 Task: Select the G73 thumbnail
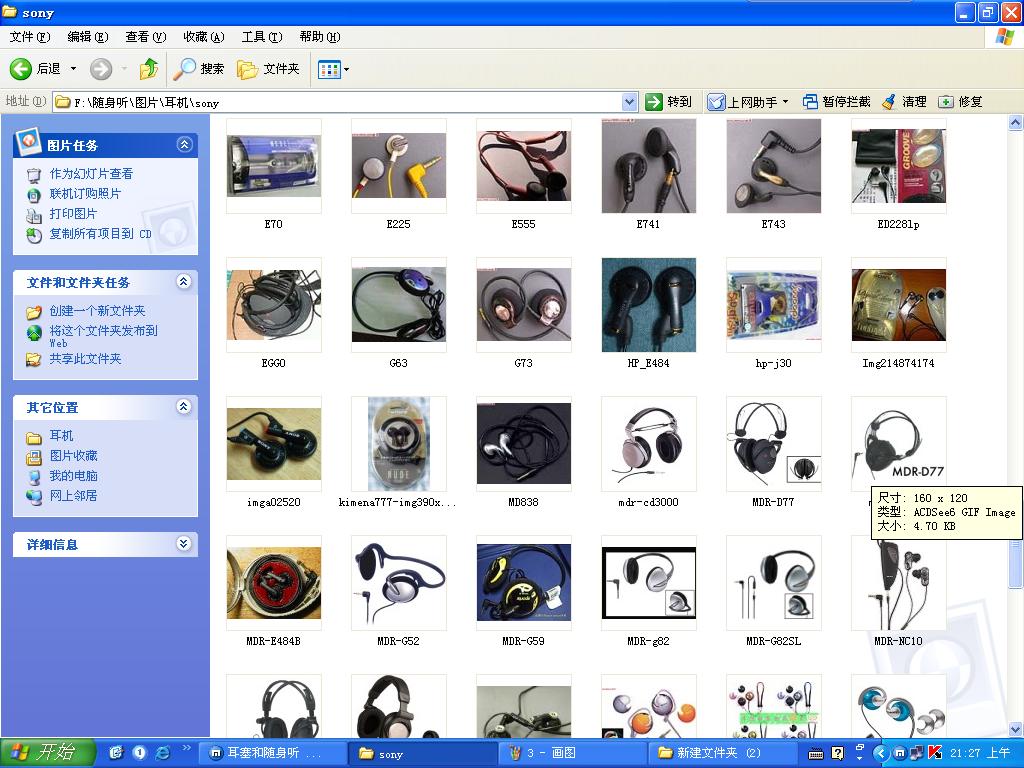[x=524, y=305]
